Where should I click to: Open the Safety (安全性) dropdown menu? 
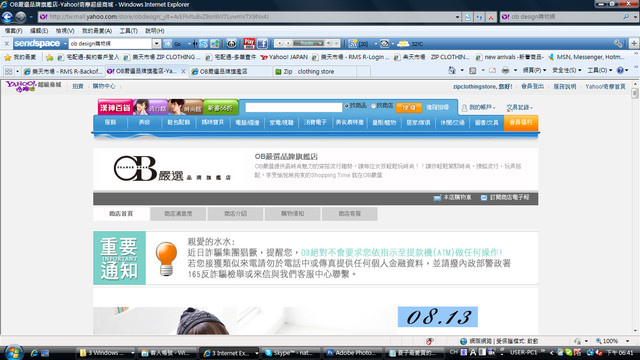[x=567, y=71]
